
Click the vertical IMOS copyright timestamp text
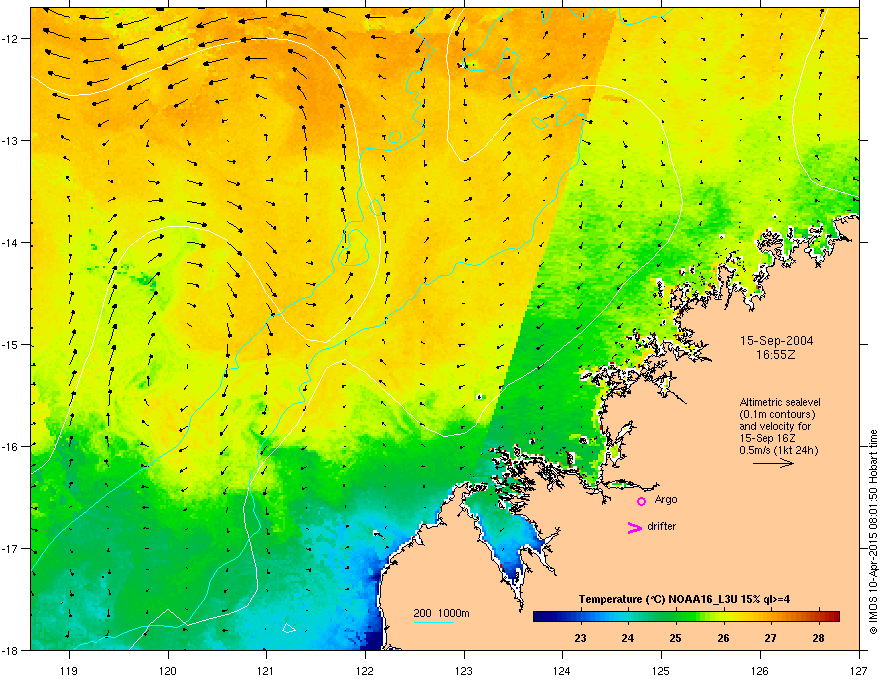tap(873, 532)
